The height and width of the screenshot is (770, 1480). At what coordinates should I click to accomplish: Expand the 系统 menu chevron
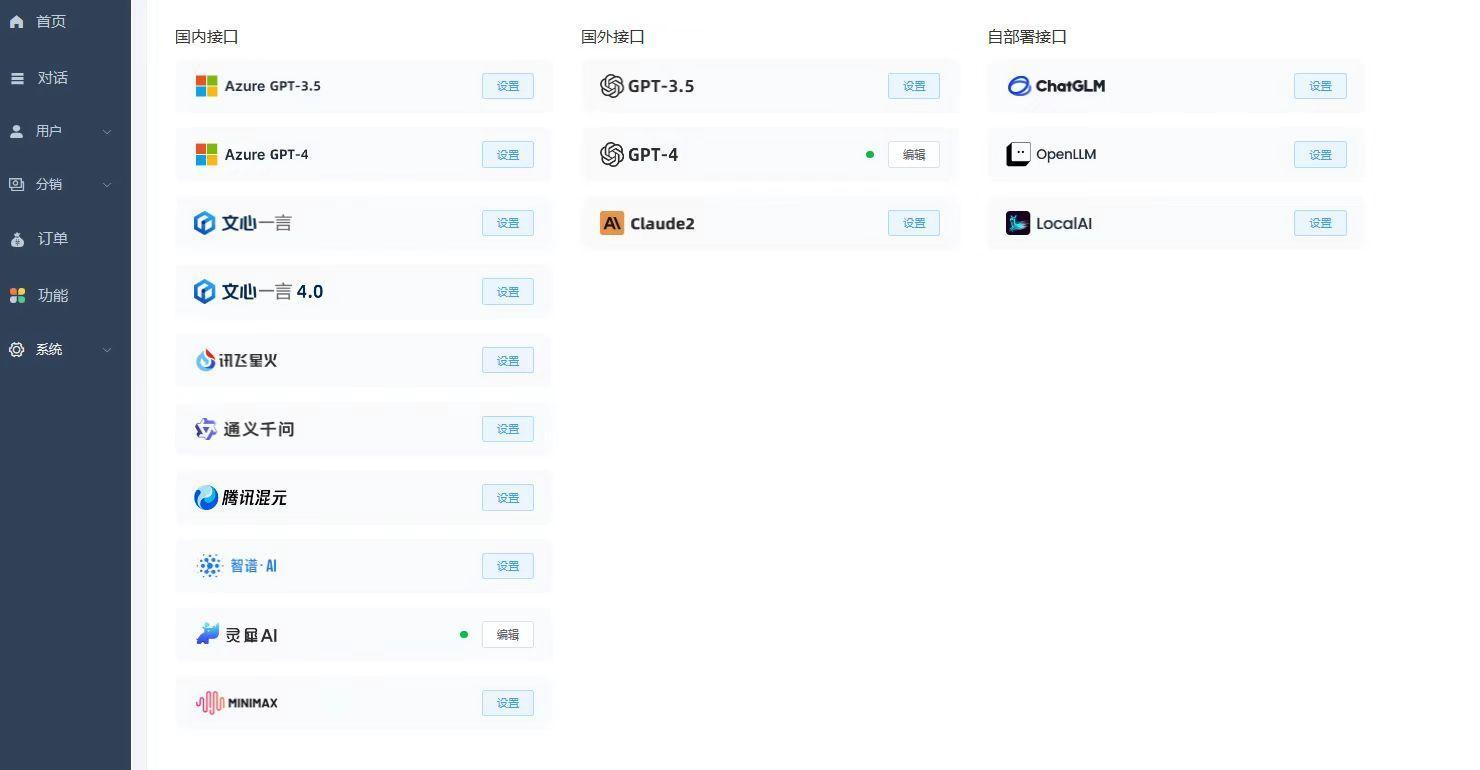pos(107,349)
